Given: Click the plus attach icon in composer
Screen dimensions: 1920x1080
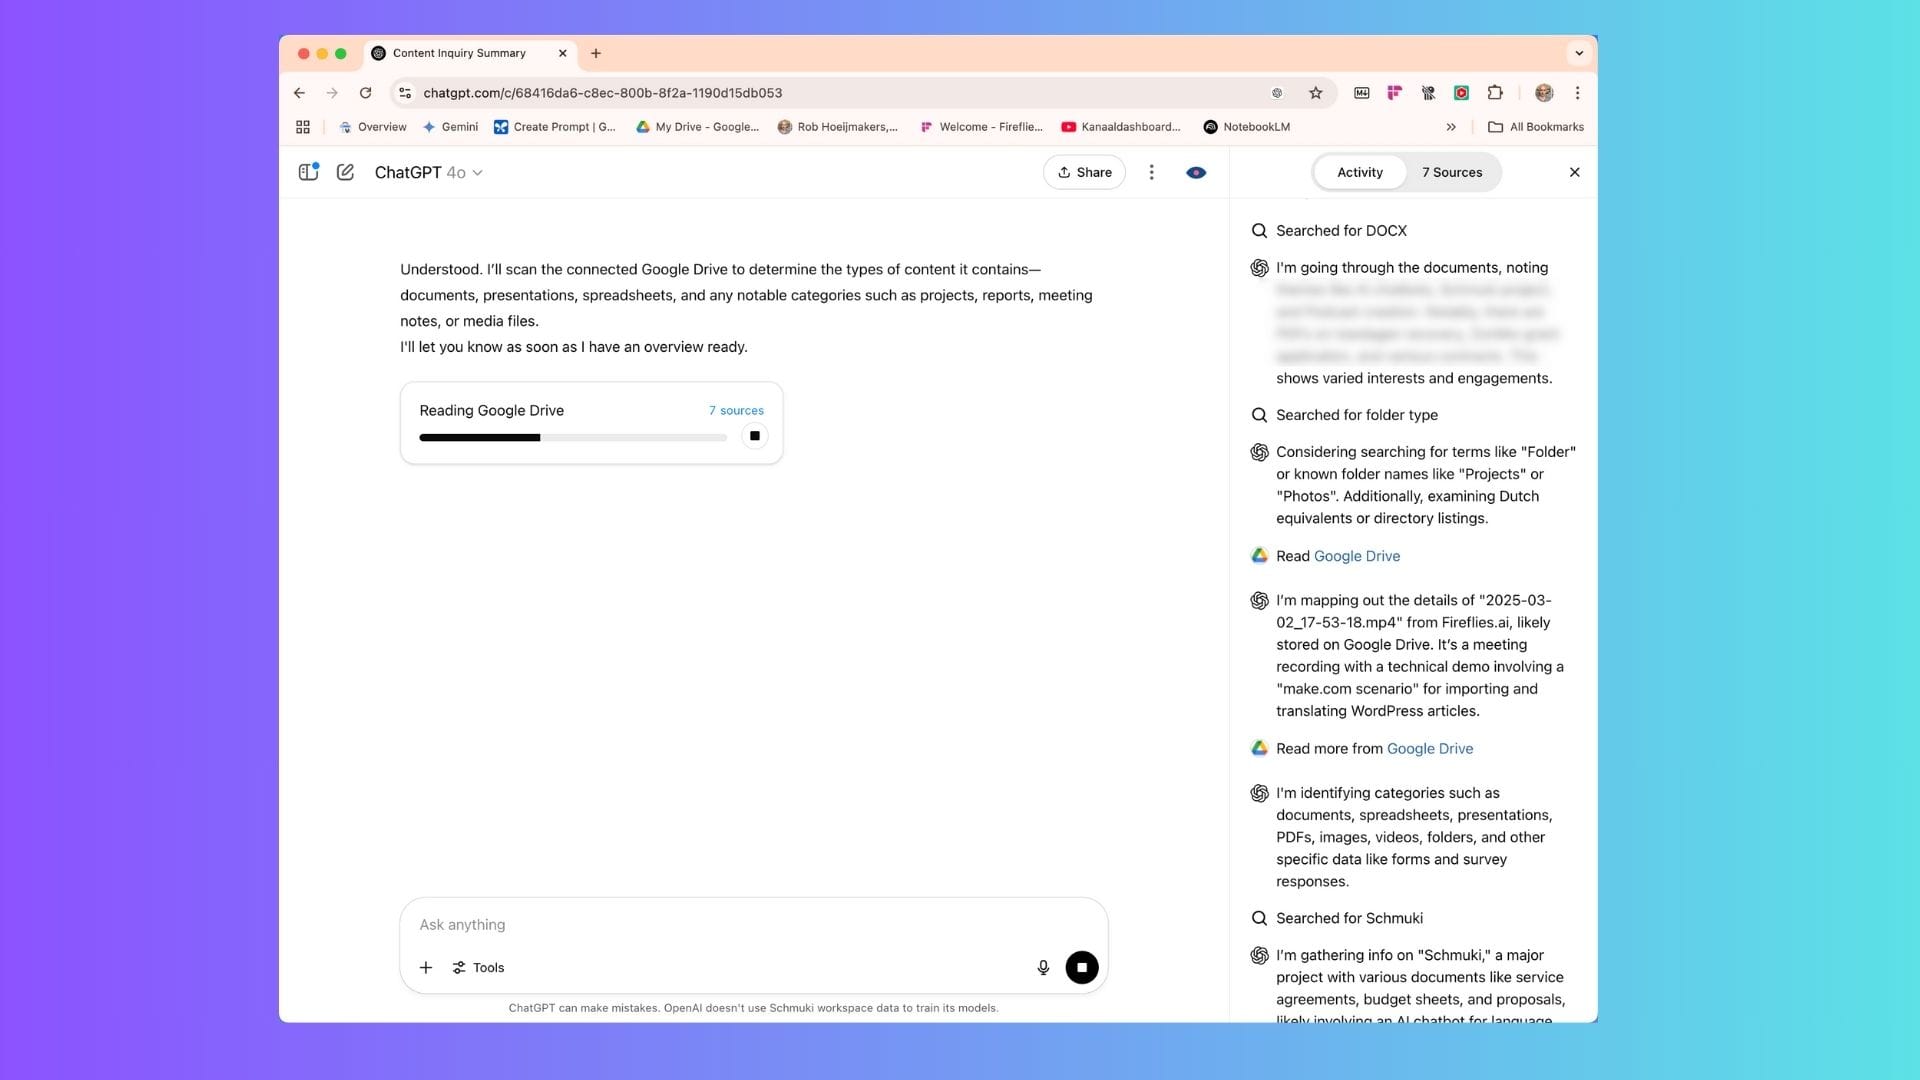Looking at the screenshot, I should pos(426,967).
